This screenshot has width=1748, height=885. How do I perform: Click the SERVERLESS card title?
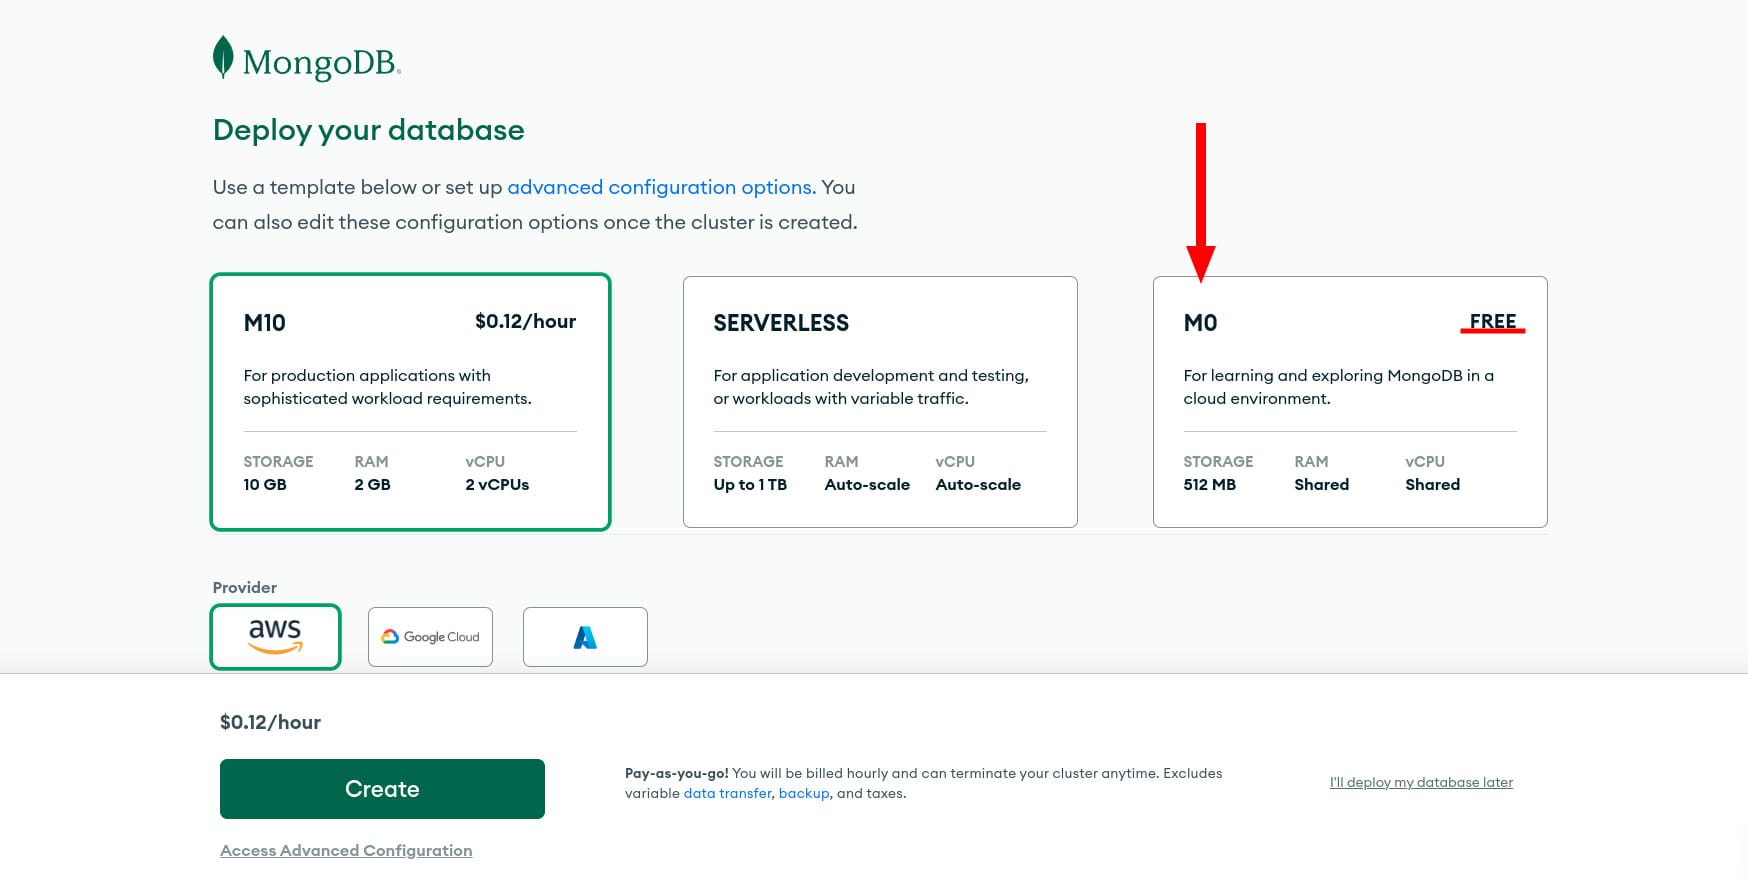point(781,323)
